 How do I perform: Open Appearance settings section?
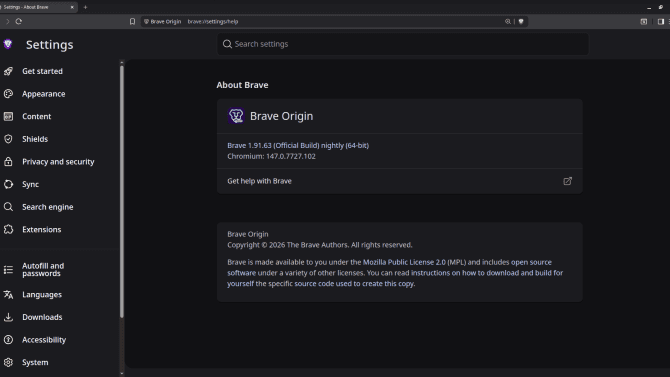(x=44, y=94)
